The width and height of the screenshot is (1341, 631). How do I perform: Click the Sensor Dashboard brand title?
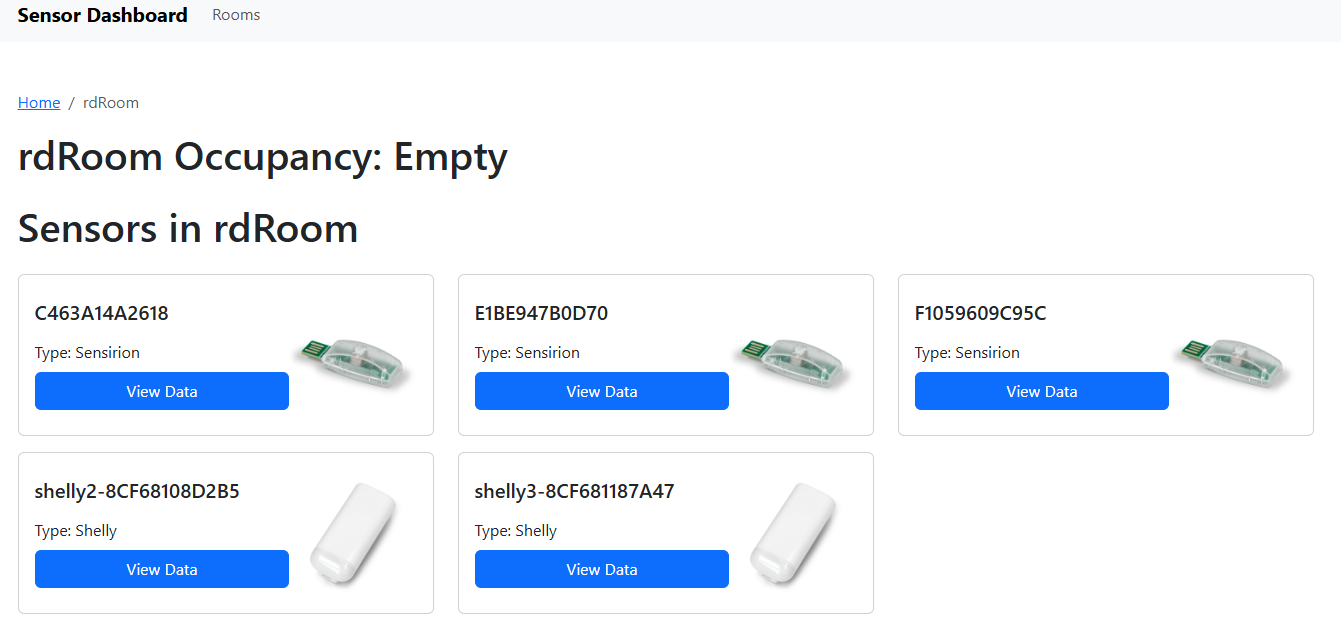pyautogui.click(x=103, y=15)
